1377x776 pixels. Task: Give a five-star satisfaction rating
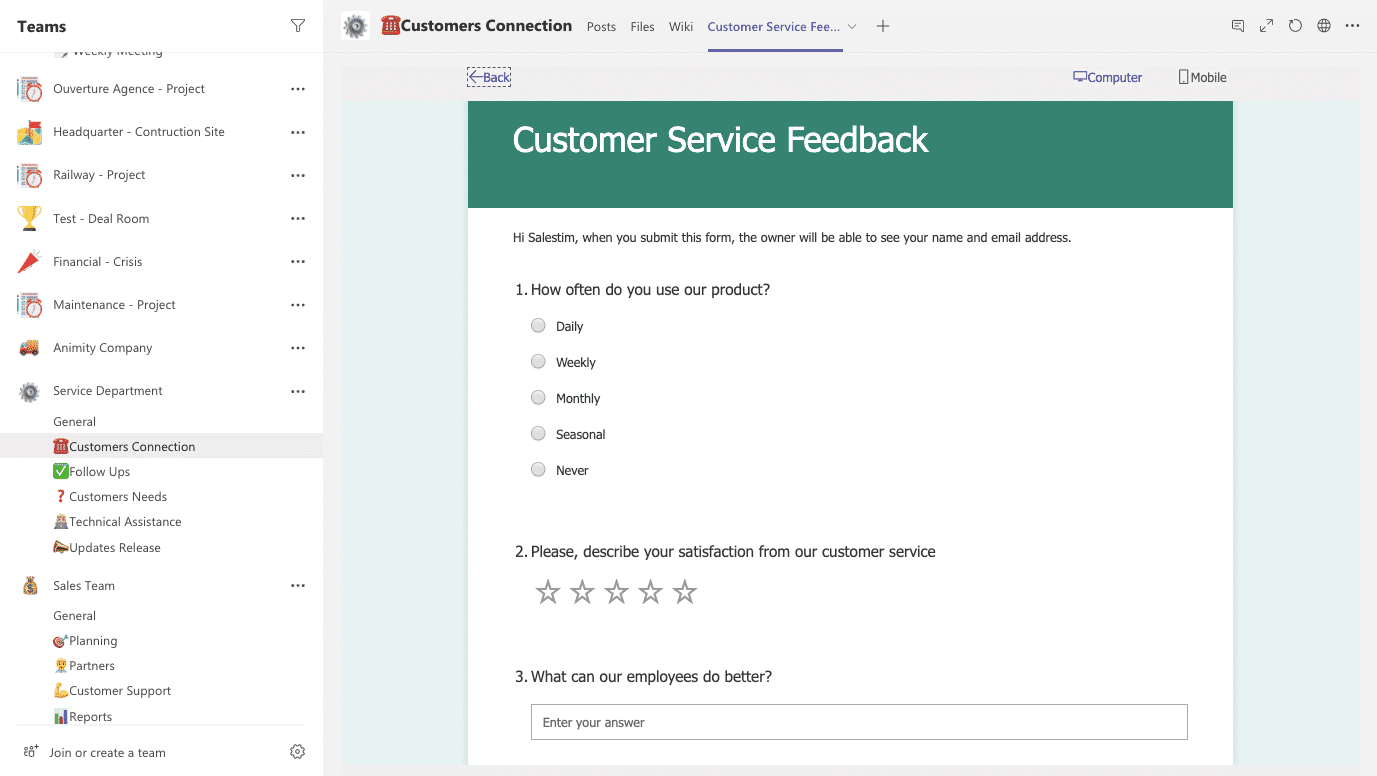click(x=684, y=591)
